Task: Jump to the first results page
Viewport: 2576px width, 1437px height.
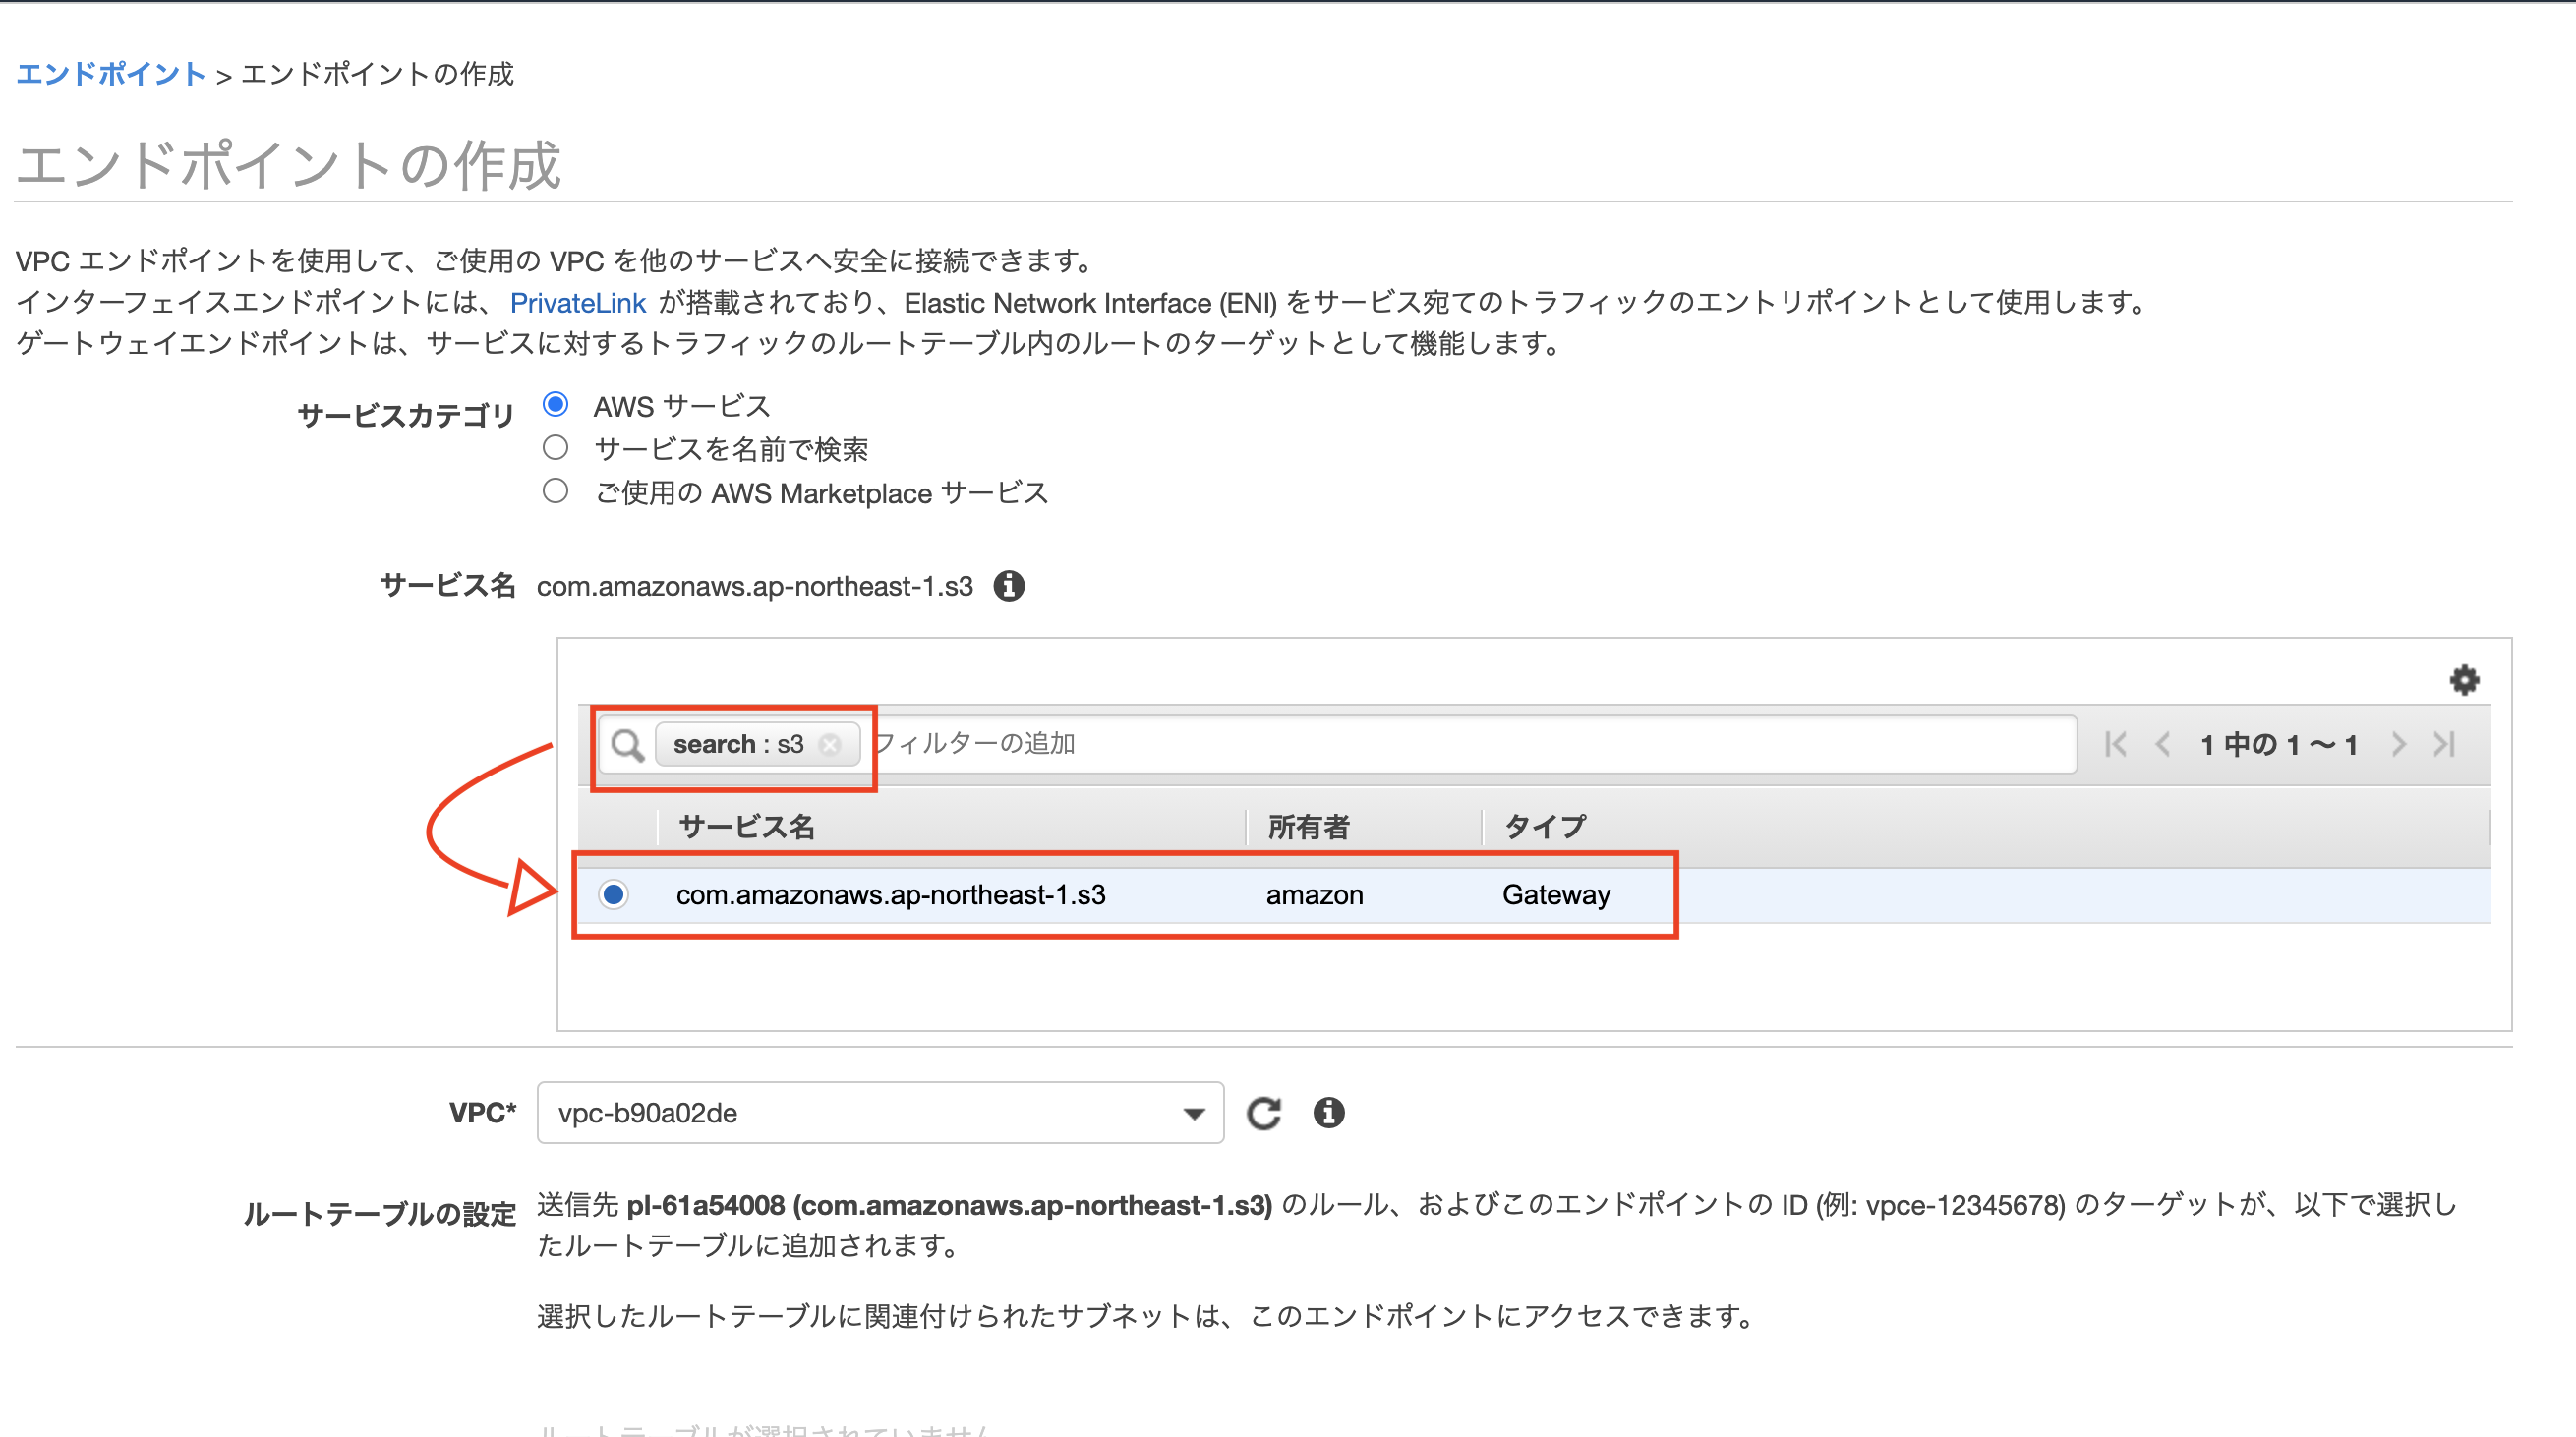Action: [x=2114, y=743]
